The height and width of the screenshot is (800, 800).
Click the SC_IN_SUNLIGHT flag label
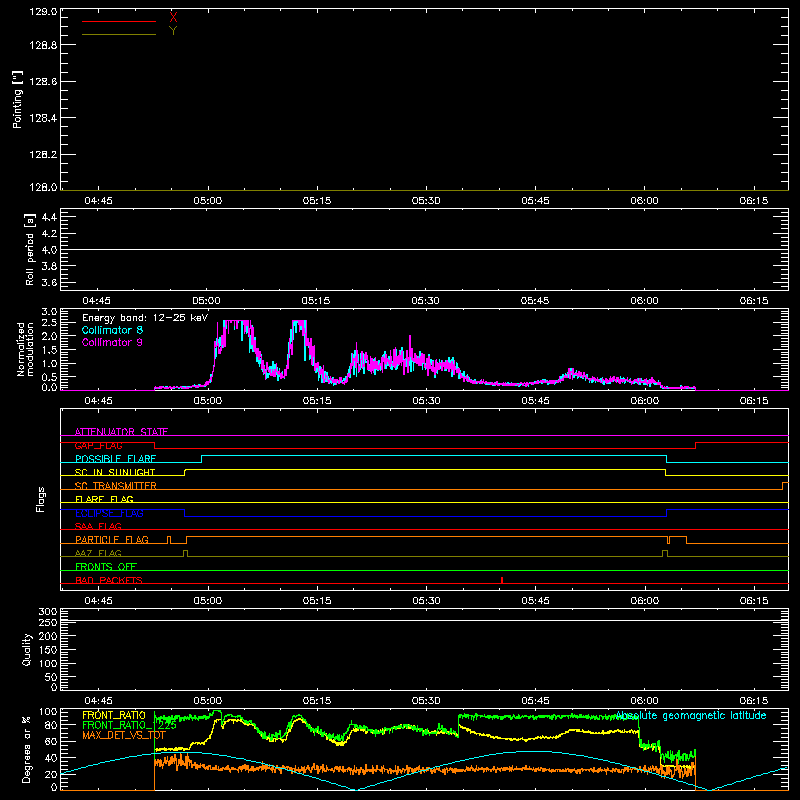115,472
